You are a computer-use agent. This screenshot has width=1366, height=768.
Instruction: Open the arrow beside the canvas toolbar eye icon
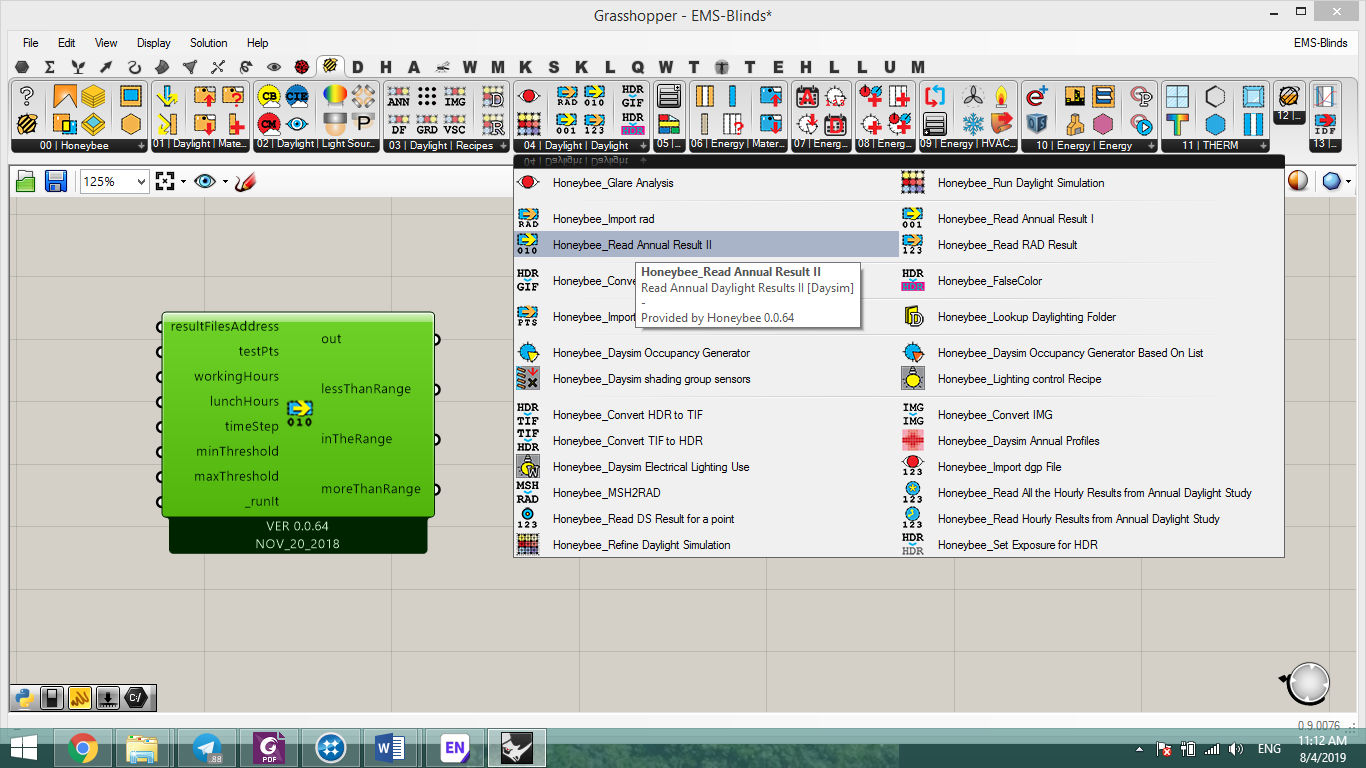pos(225,182)
